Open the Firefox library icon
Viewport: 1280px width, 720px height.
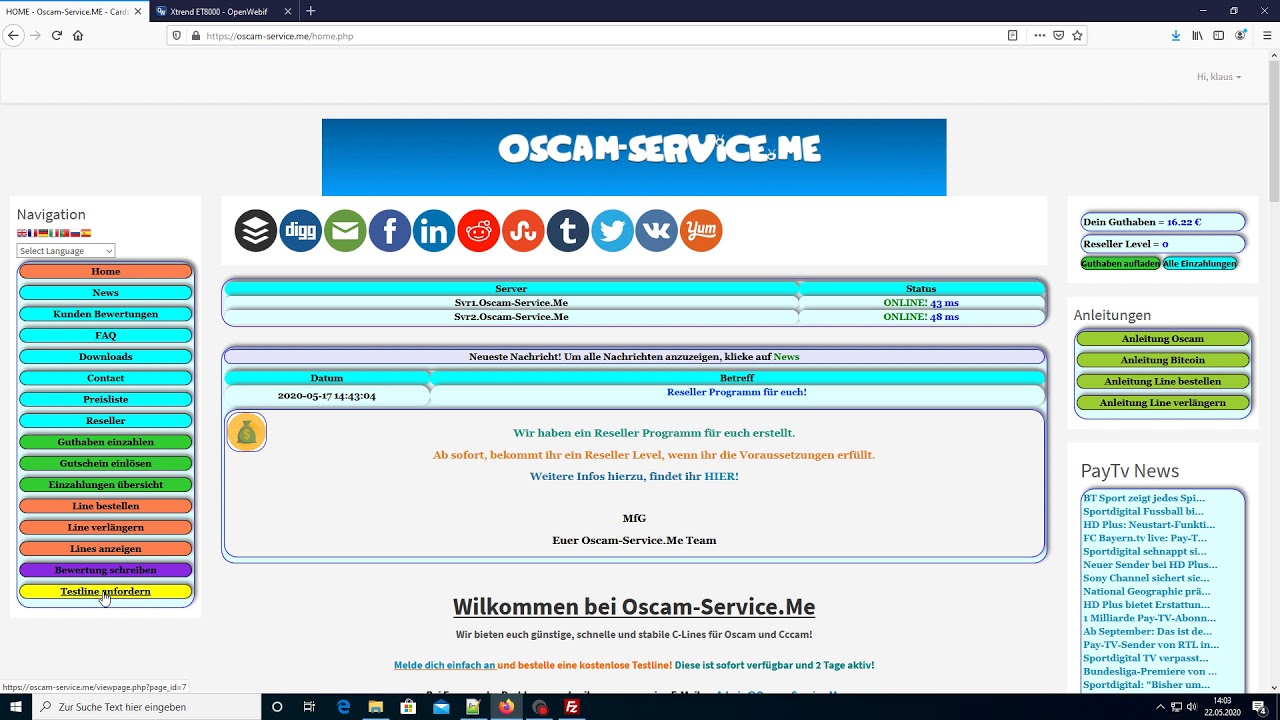(x=1197, y=35)
